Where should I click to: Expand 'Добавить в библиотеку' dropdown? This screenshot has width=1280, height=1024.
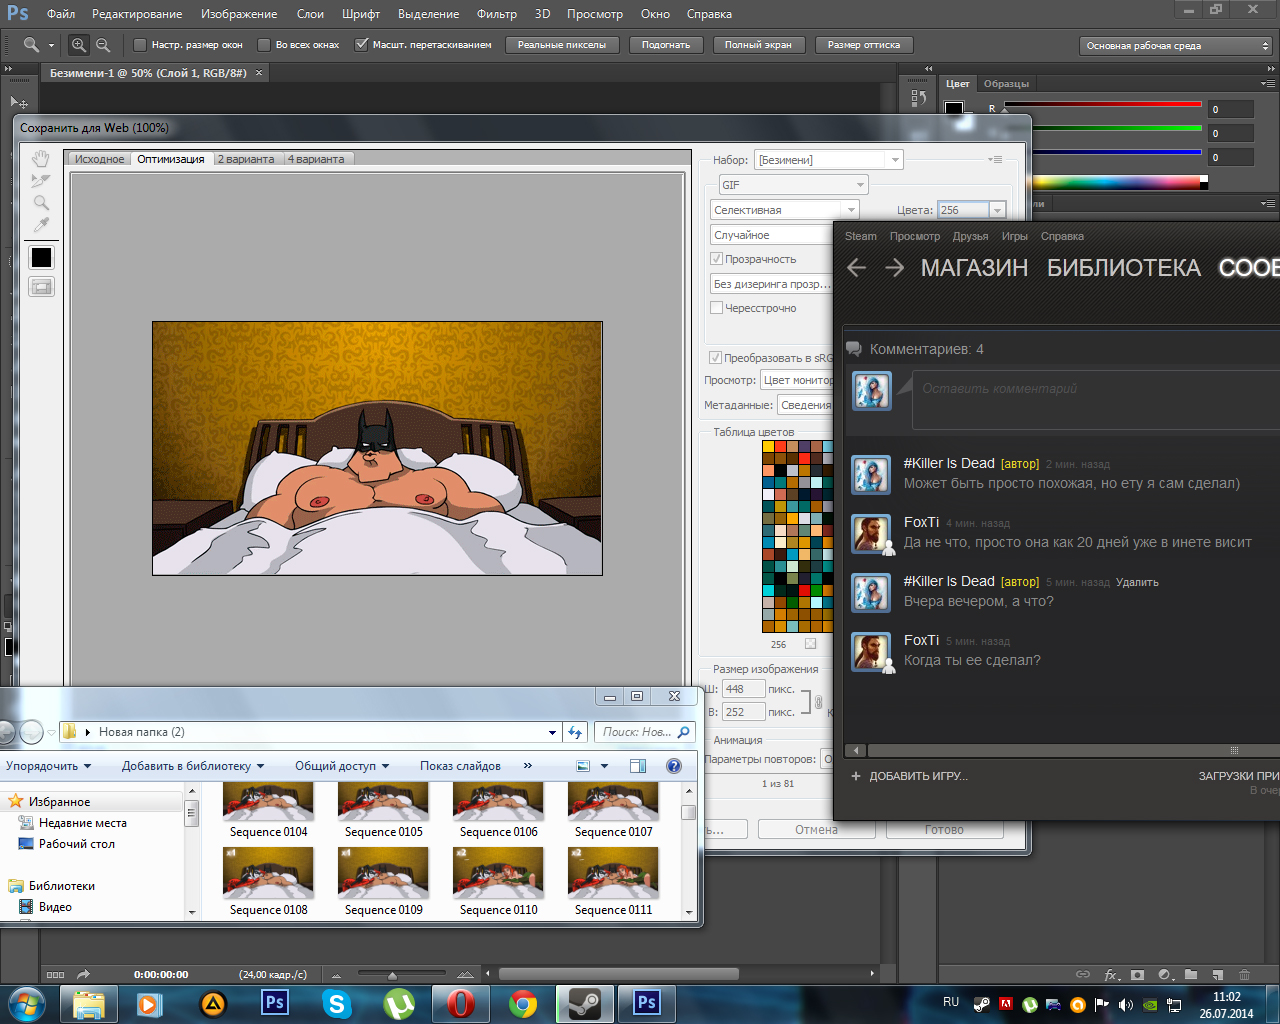point(193,766)
